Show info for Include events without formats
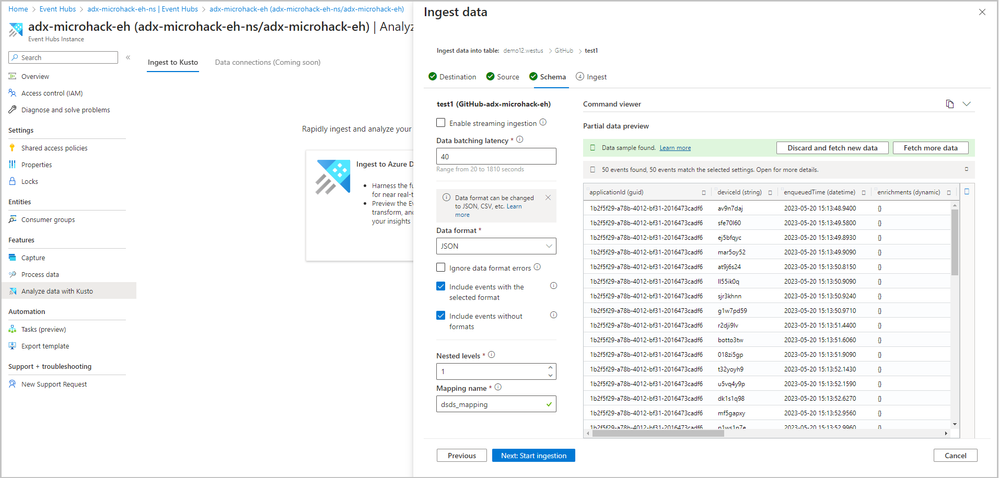Screen dimensions: 999x478 (x=553, y=315)
